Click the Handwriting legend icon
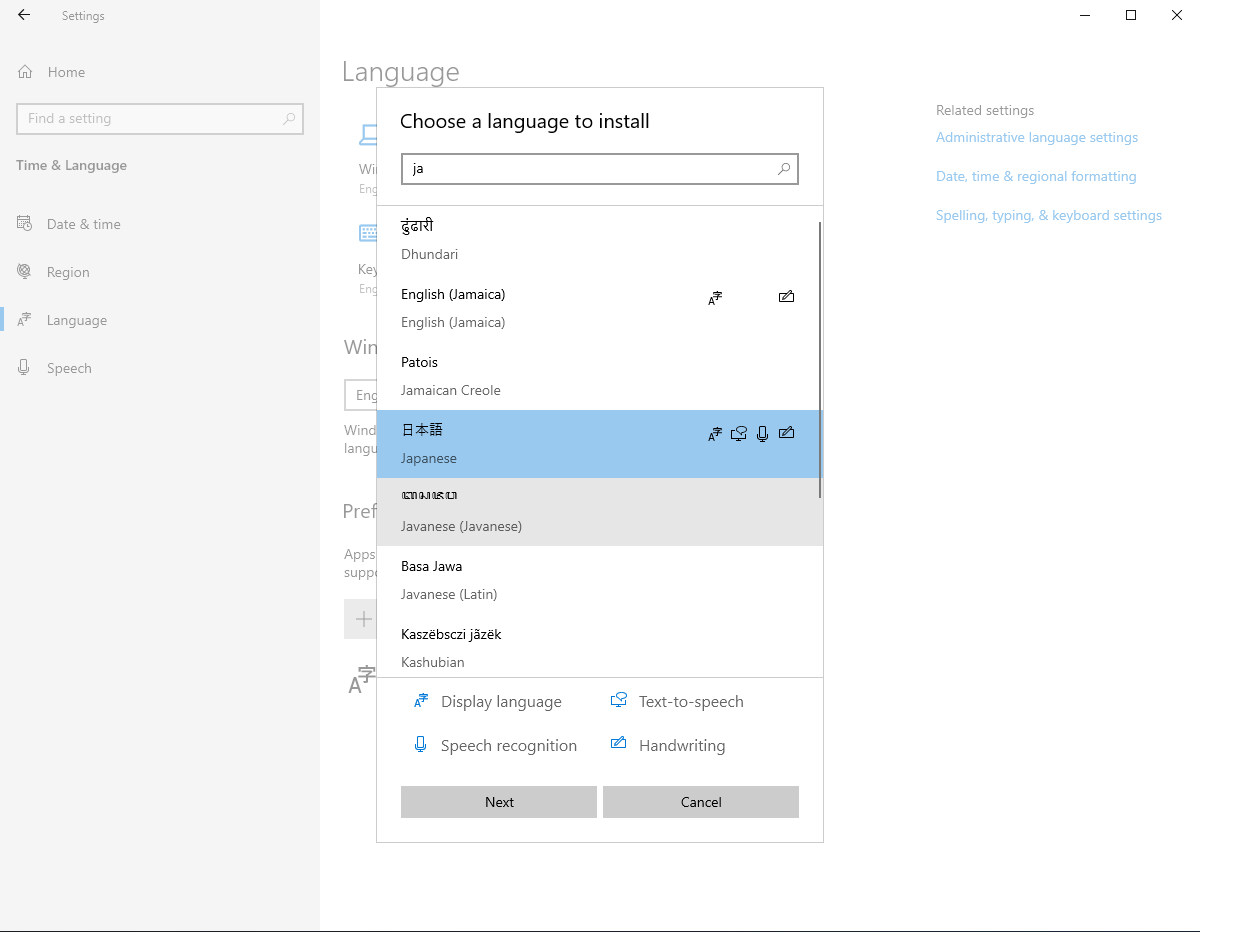 [x=619, y=743]
